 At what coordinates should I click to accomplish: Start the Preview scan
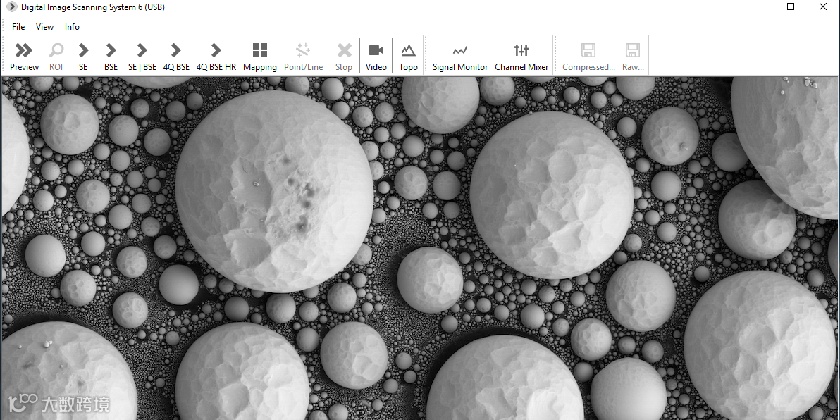pos(25,56)
